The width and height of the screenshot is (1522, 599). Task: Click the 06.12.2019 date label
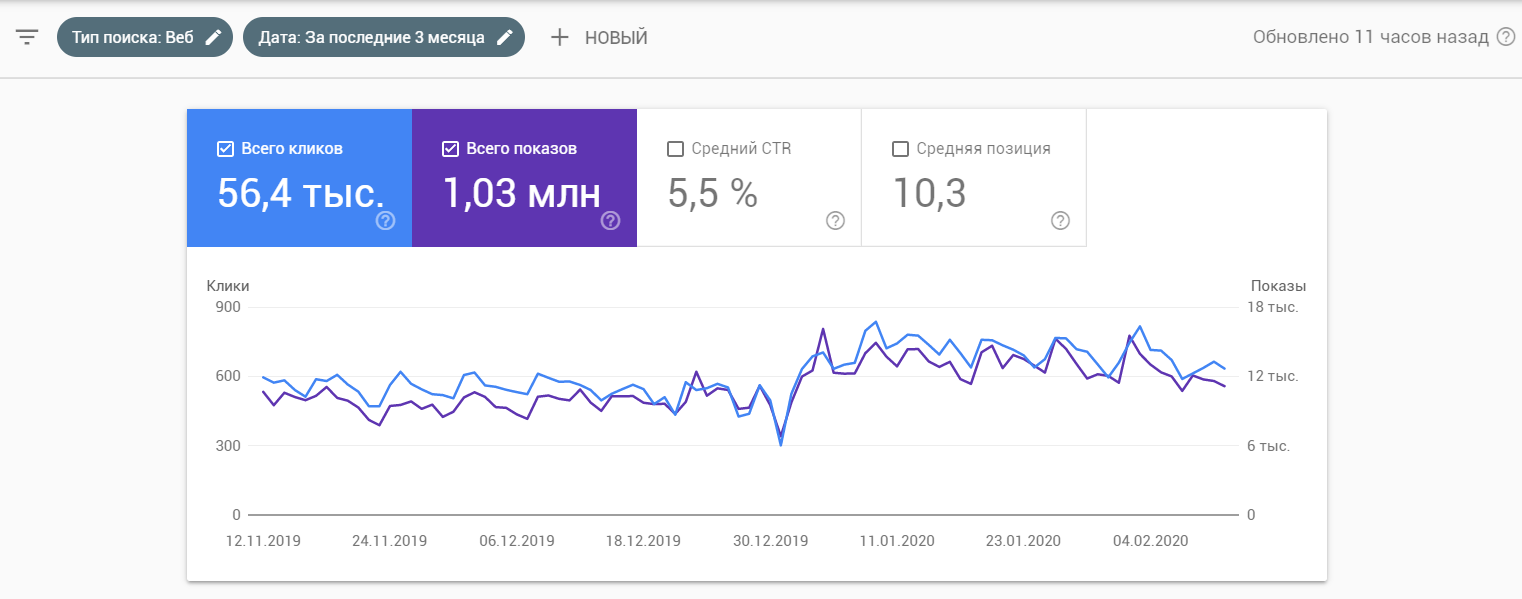point(517,541)
